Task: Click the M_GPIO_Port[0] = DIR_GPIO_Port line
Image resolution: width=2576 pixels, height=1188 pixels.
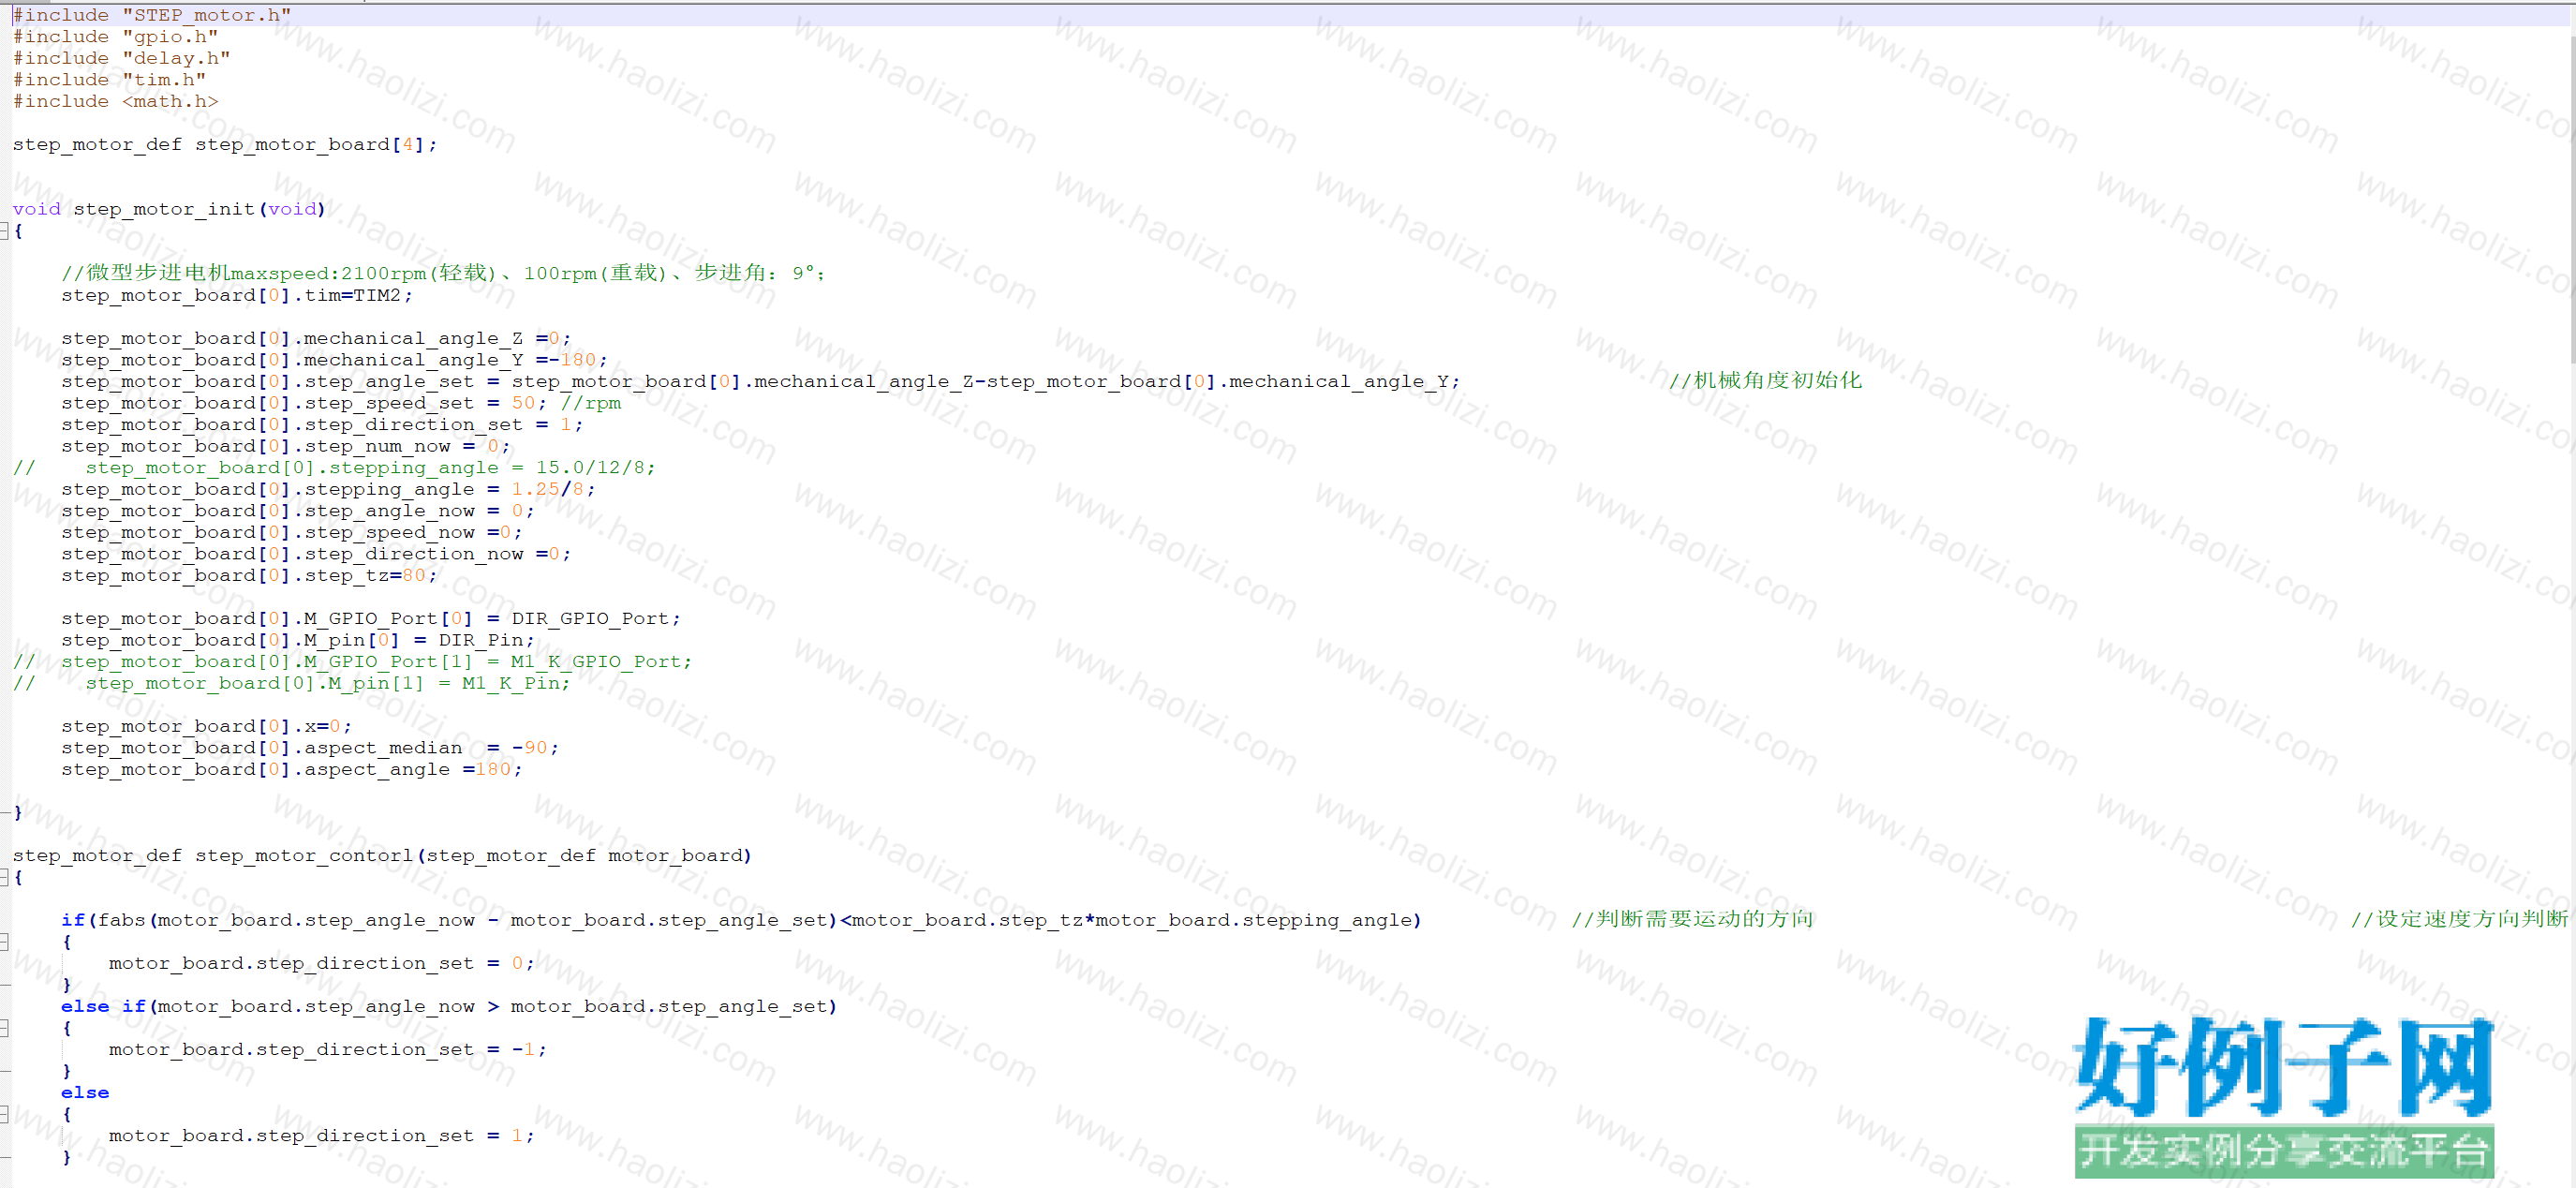Action: click(x=371, y=619)
